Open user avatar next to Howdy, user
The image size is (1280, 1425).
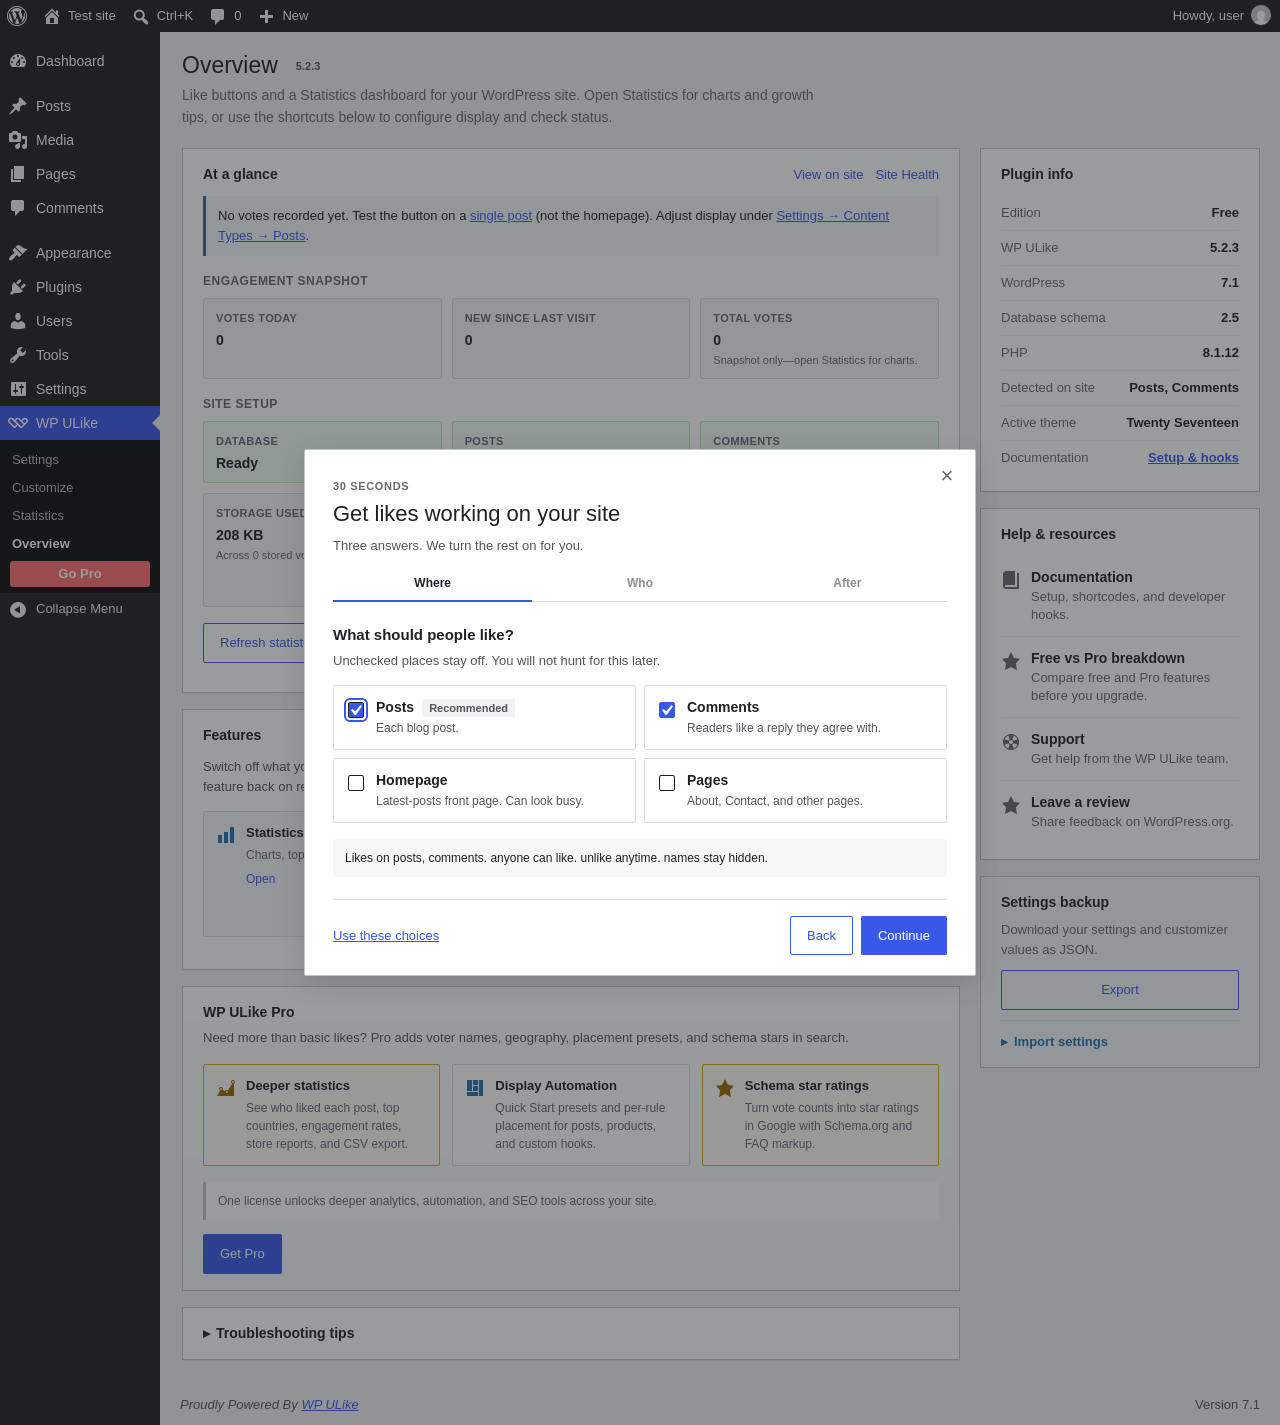tap(1261, 16)
